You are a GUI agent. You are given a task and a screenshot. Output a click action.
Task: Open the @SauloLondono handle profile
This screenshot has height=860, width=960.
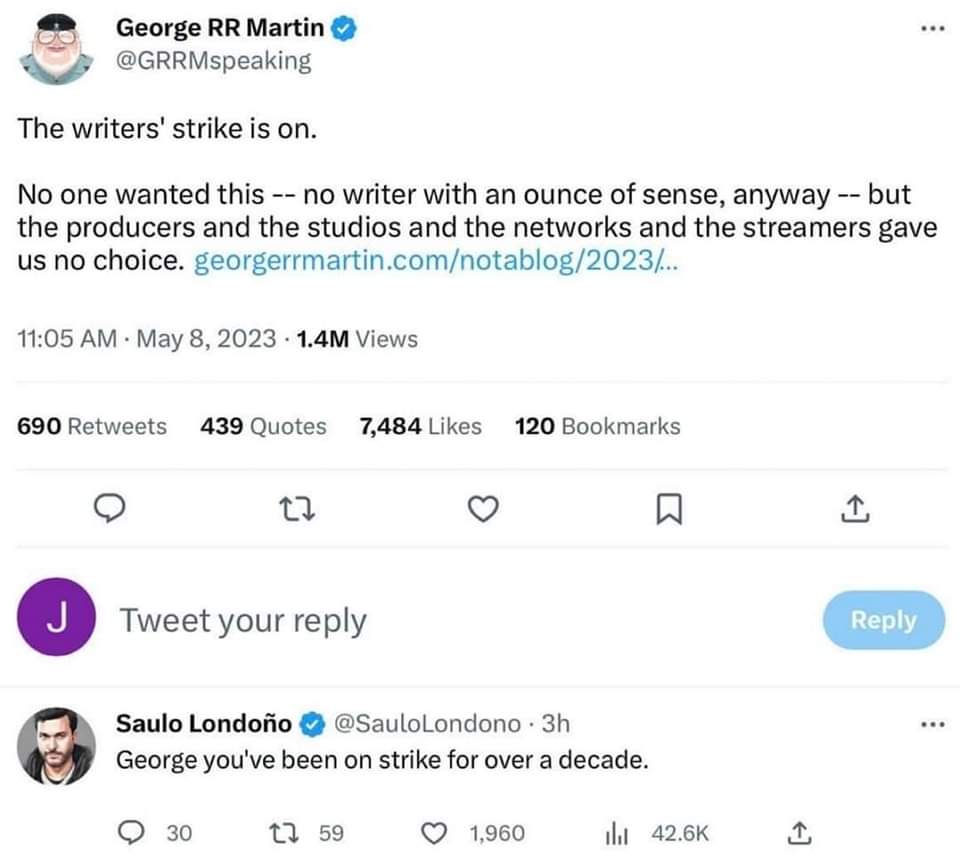tap(426, 723)
